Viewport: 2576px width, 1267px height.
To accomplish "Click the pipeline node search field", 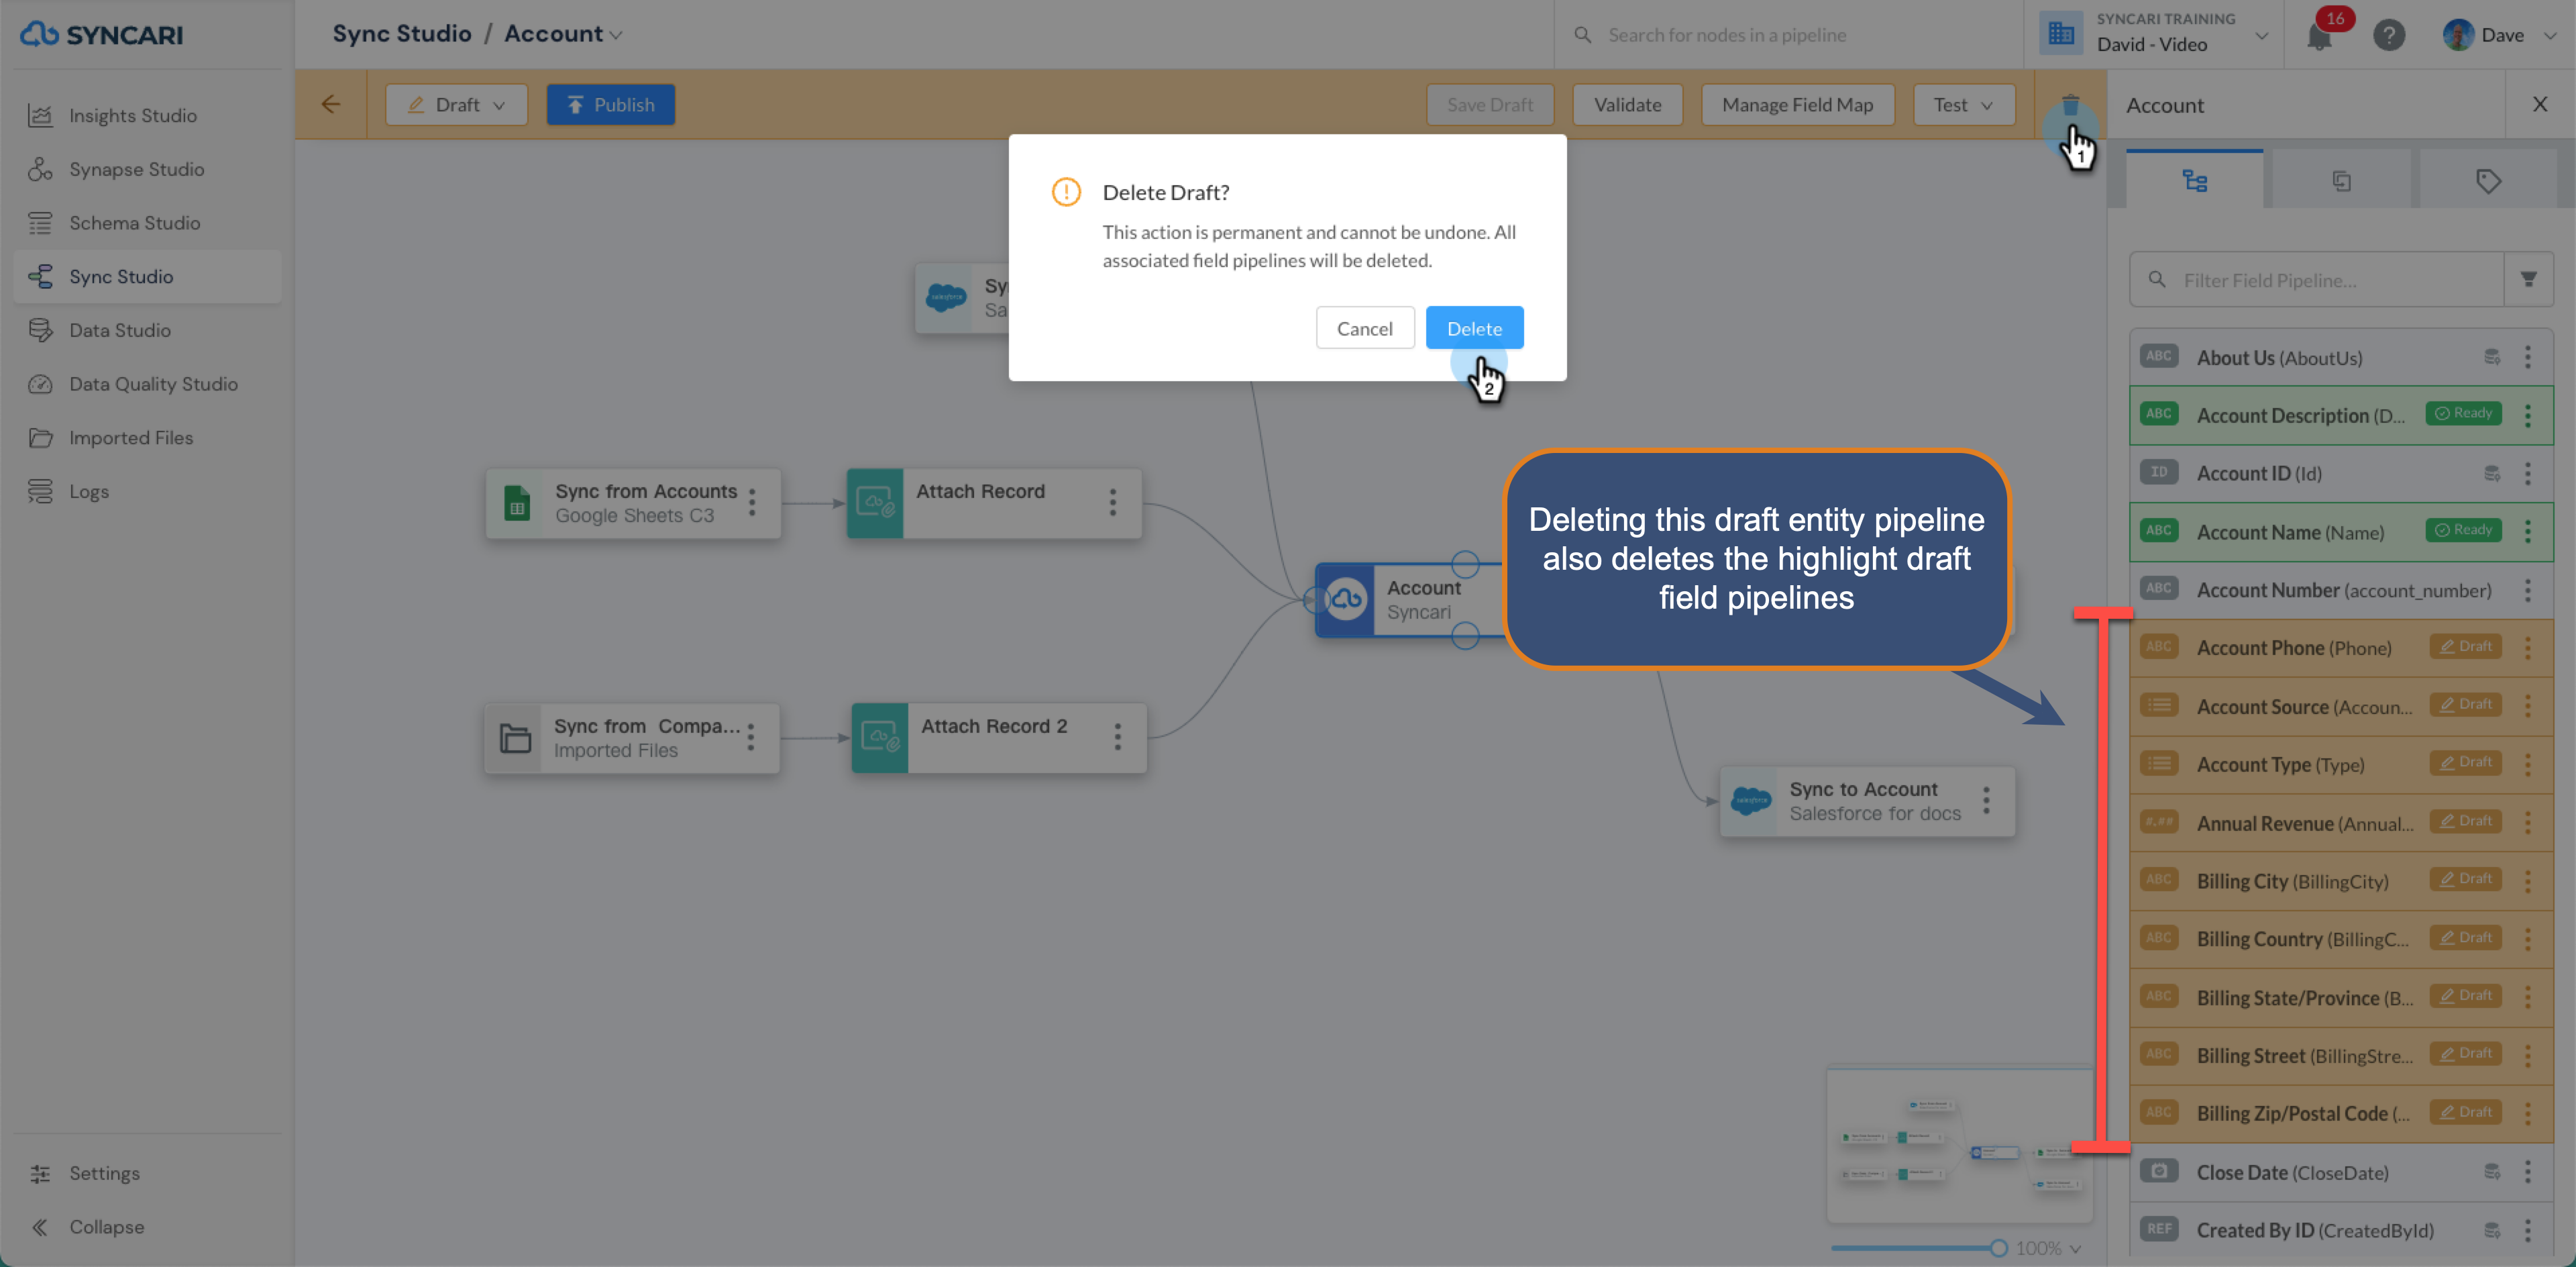I will pos(1790,35).
